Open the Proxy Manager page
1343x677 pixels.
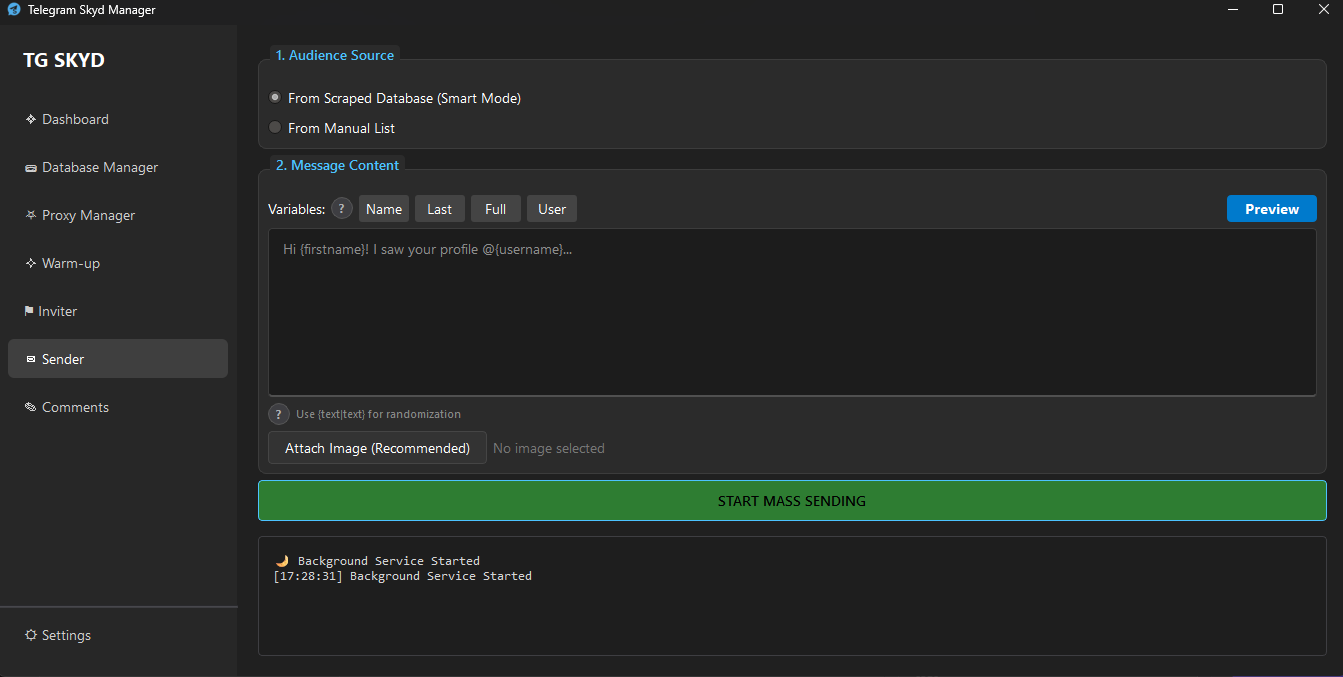88,215
